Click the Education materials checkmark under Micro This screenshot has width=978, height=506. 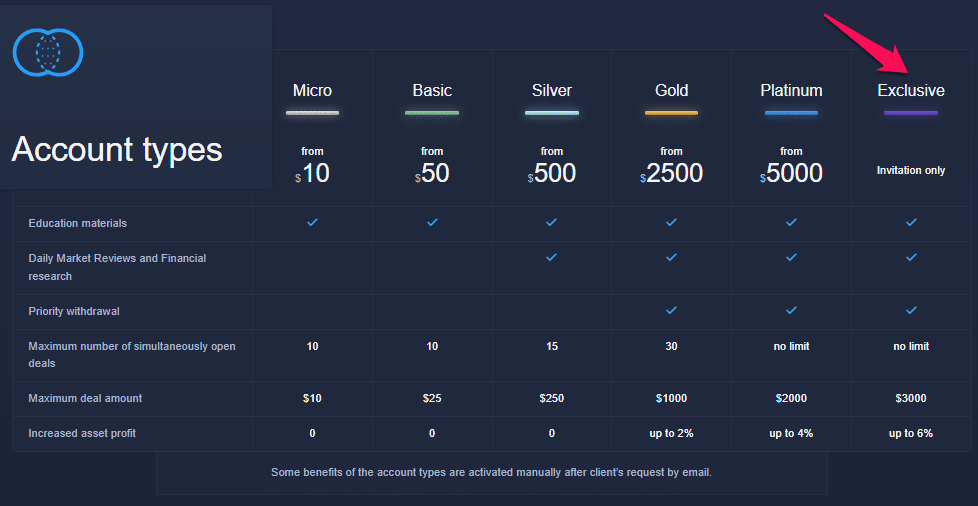click(x=312, y=222)
